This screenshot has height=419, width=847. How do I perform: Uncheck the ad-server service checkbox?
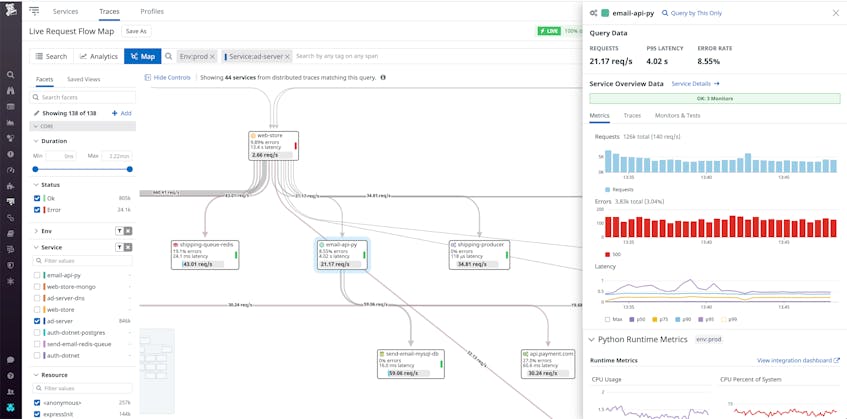click(x=37, y=321)
